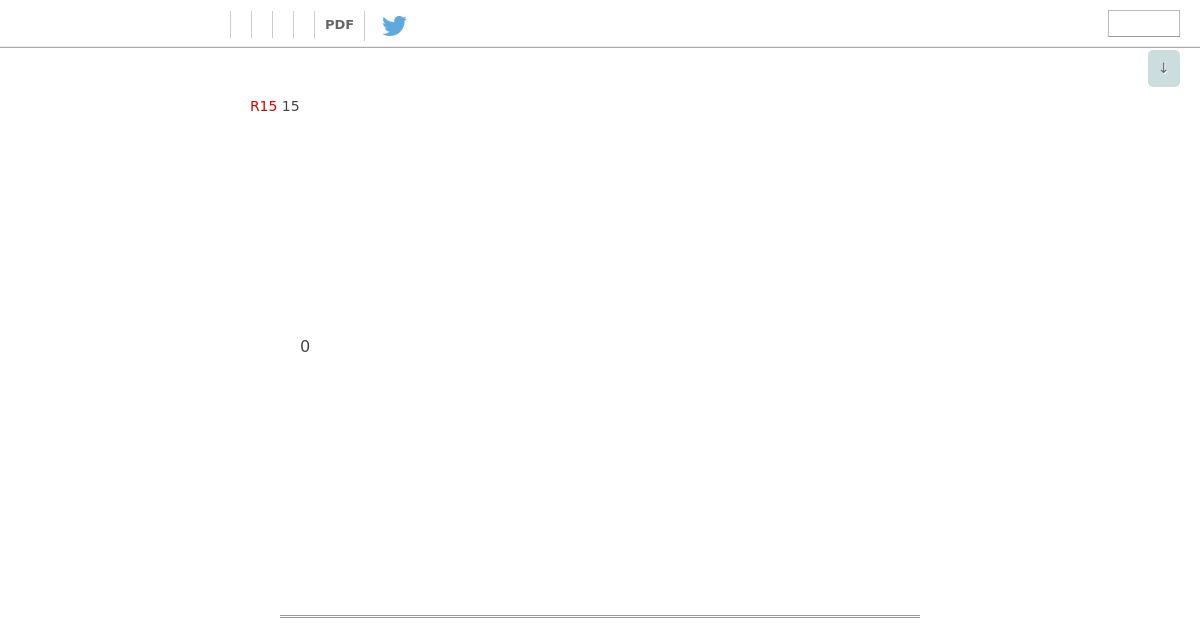Tap the bird logo beside PDF

coord(394,25)
